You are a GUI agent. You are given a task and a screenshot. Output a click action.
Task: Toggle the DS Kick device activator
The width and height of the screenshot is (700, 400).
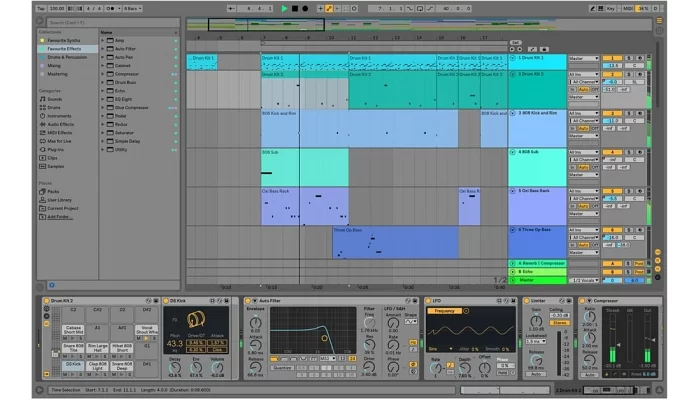pyautogui.click(x=166, y=301)
